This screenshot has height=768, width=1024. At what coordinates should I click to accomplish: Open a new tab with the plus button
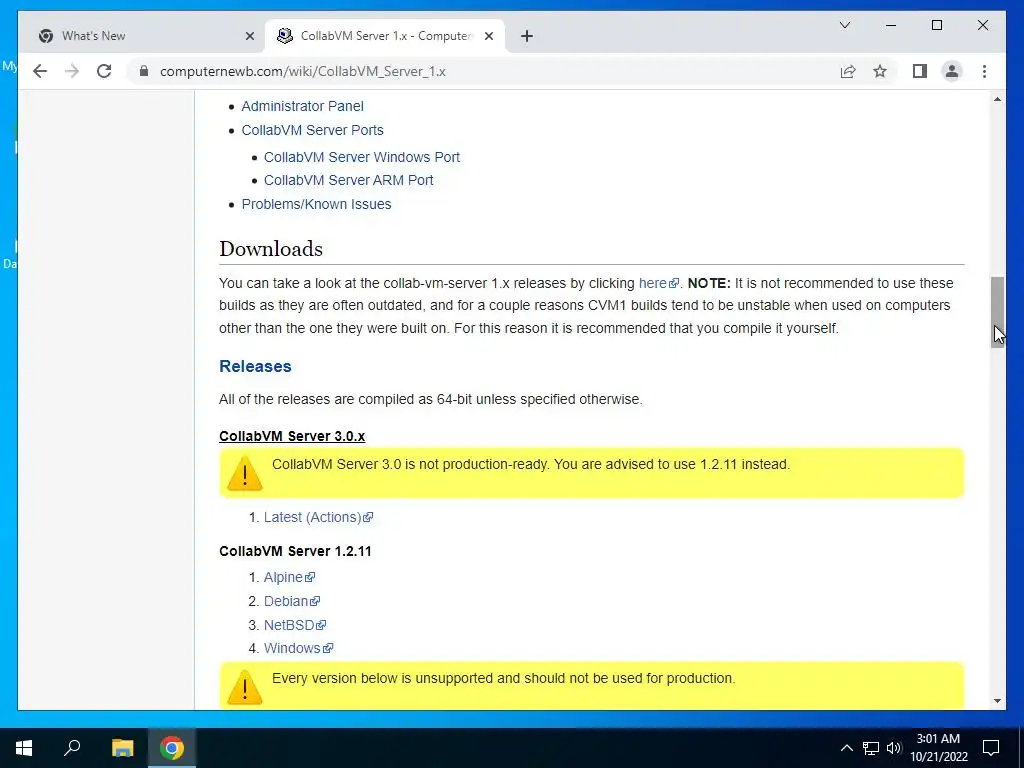pos(527,36)
